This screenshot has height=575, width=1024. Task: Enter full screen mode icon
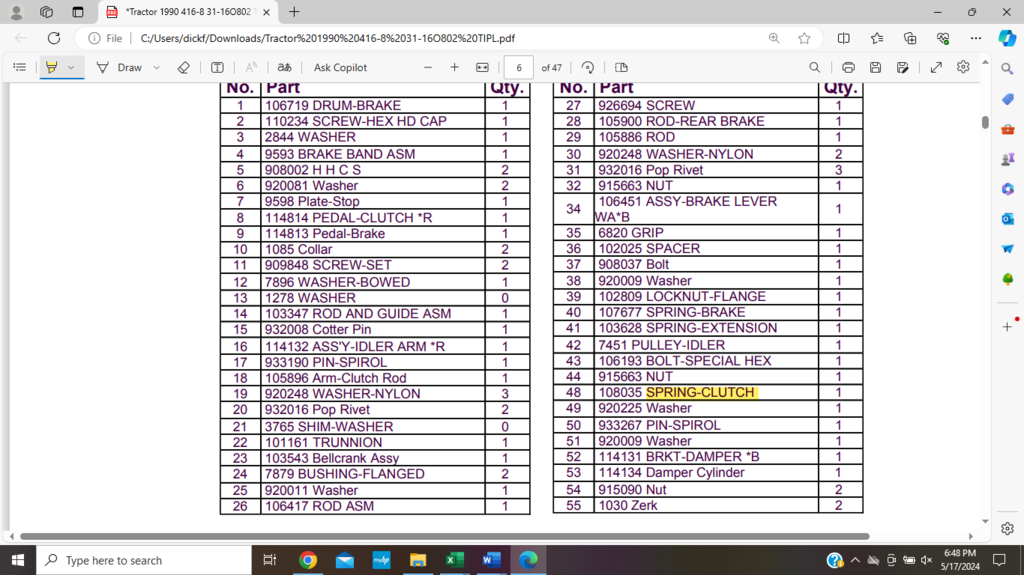coord(936,67)
